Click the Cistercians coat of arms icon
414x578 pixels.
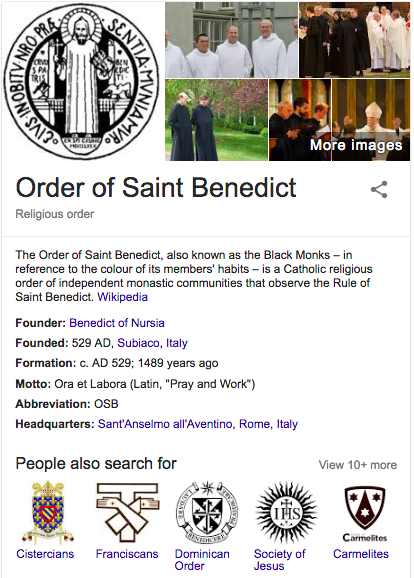(48, 512)
